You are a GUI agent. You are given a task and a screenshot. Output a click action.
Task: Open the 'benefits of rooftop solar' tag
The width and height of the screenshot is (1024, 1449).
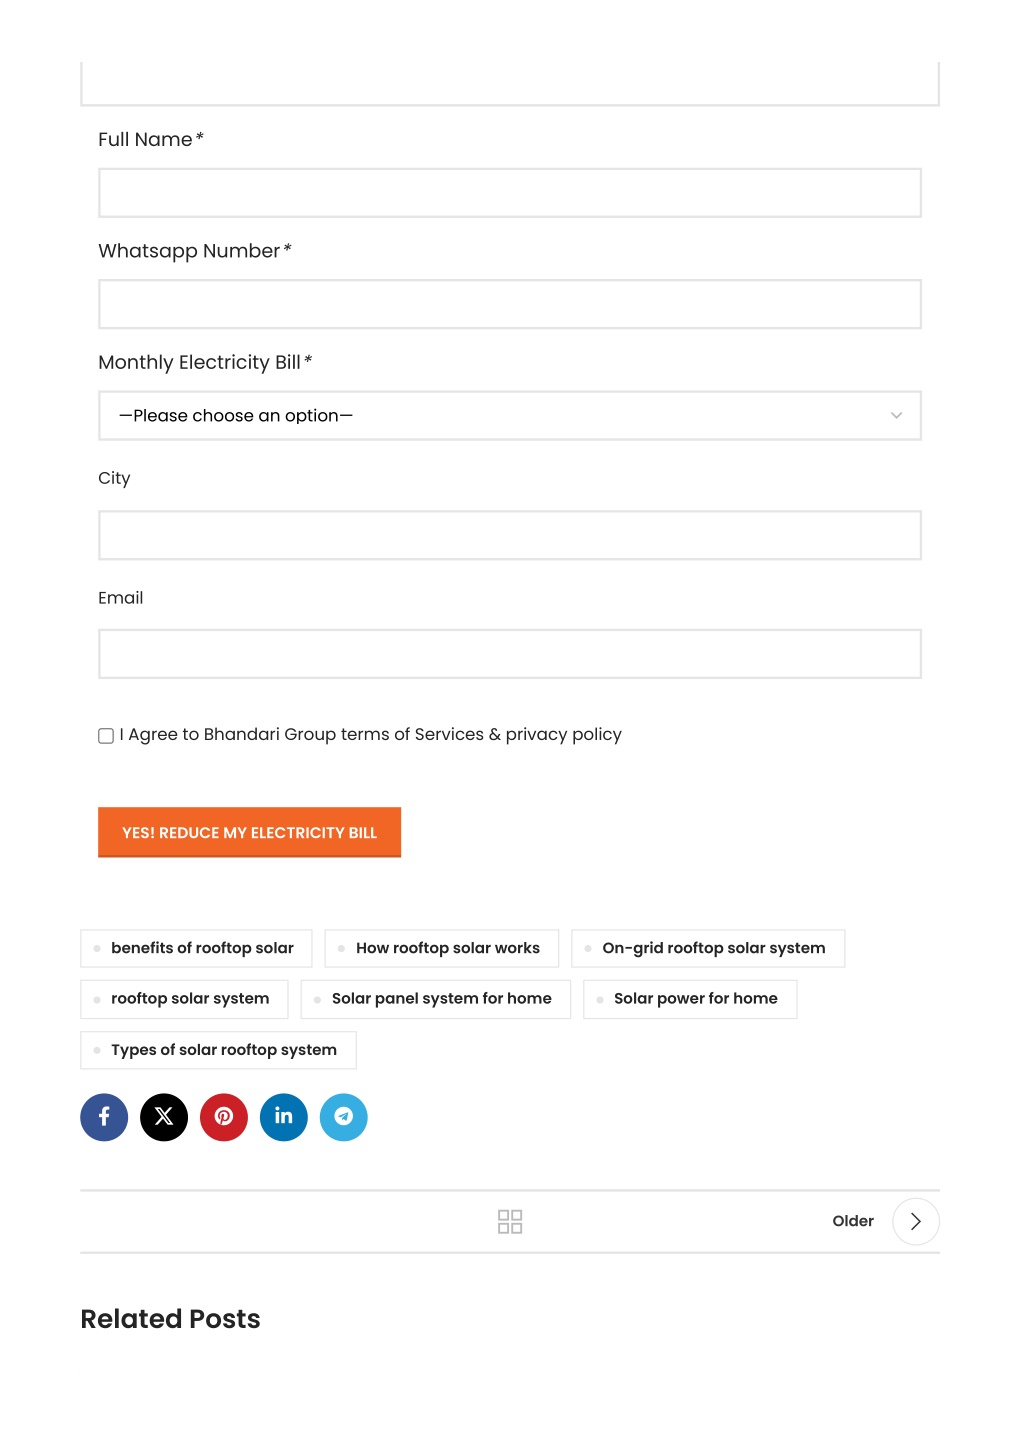(x=202, y=948)
